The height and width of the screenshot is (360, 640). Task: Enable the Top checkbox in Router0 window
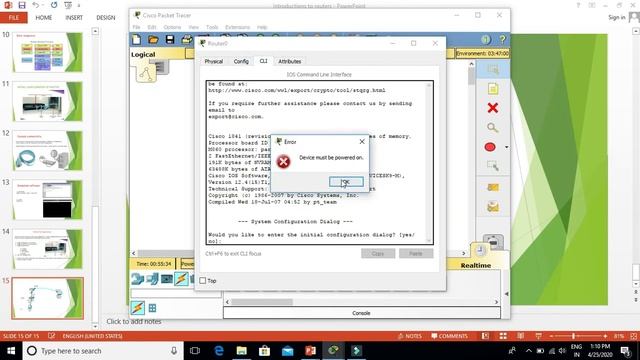point(203,280)
